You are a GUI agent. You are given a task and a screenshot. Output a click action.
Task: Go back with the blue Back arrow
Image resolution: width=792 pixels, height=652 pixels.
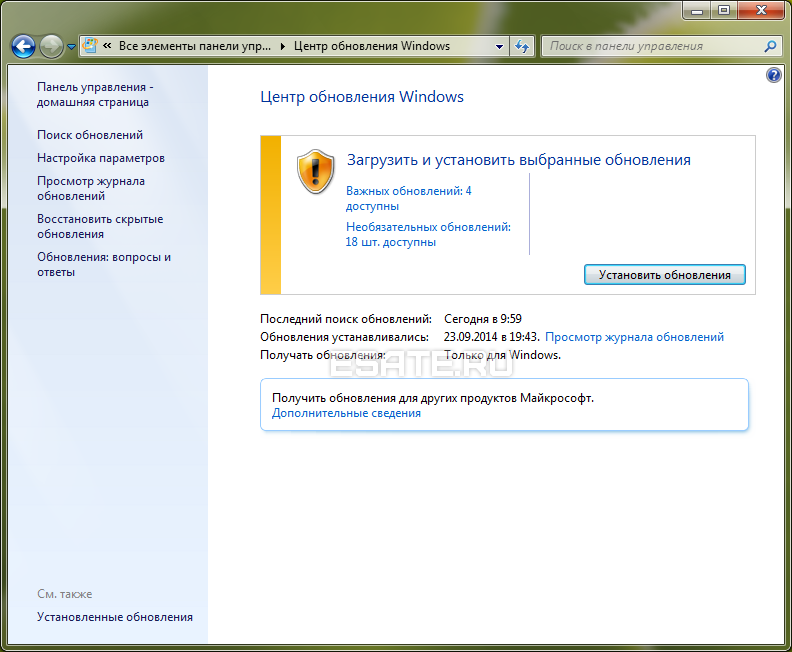[23, 46]
